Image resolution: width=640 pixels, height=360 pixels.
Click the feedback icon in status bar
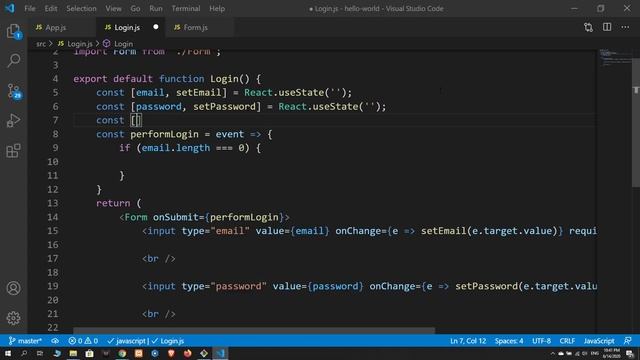(x=628, y=341)
